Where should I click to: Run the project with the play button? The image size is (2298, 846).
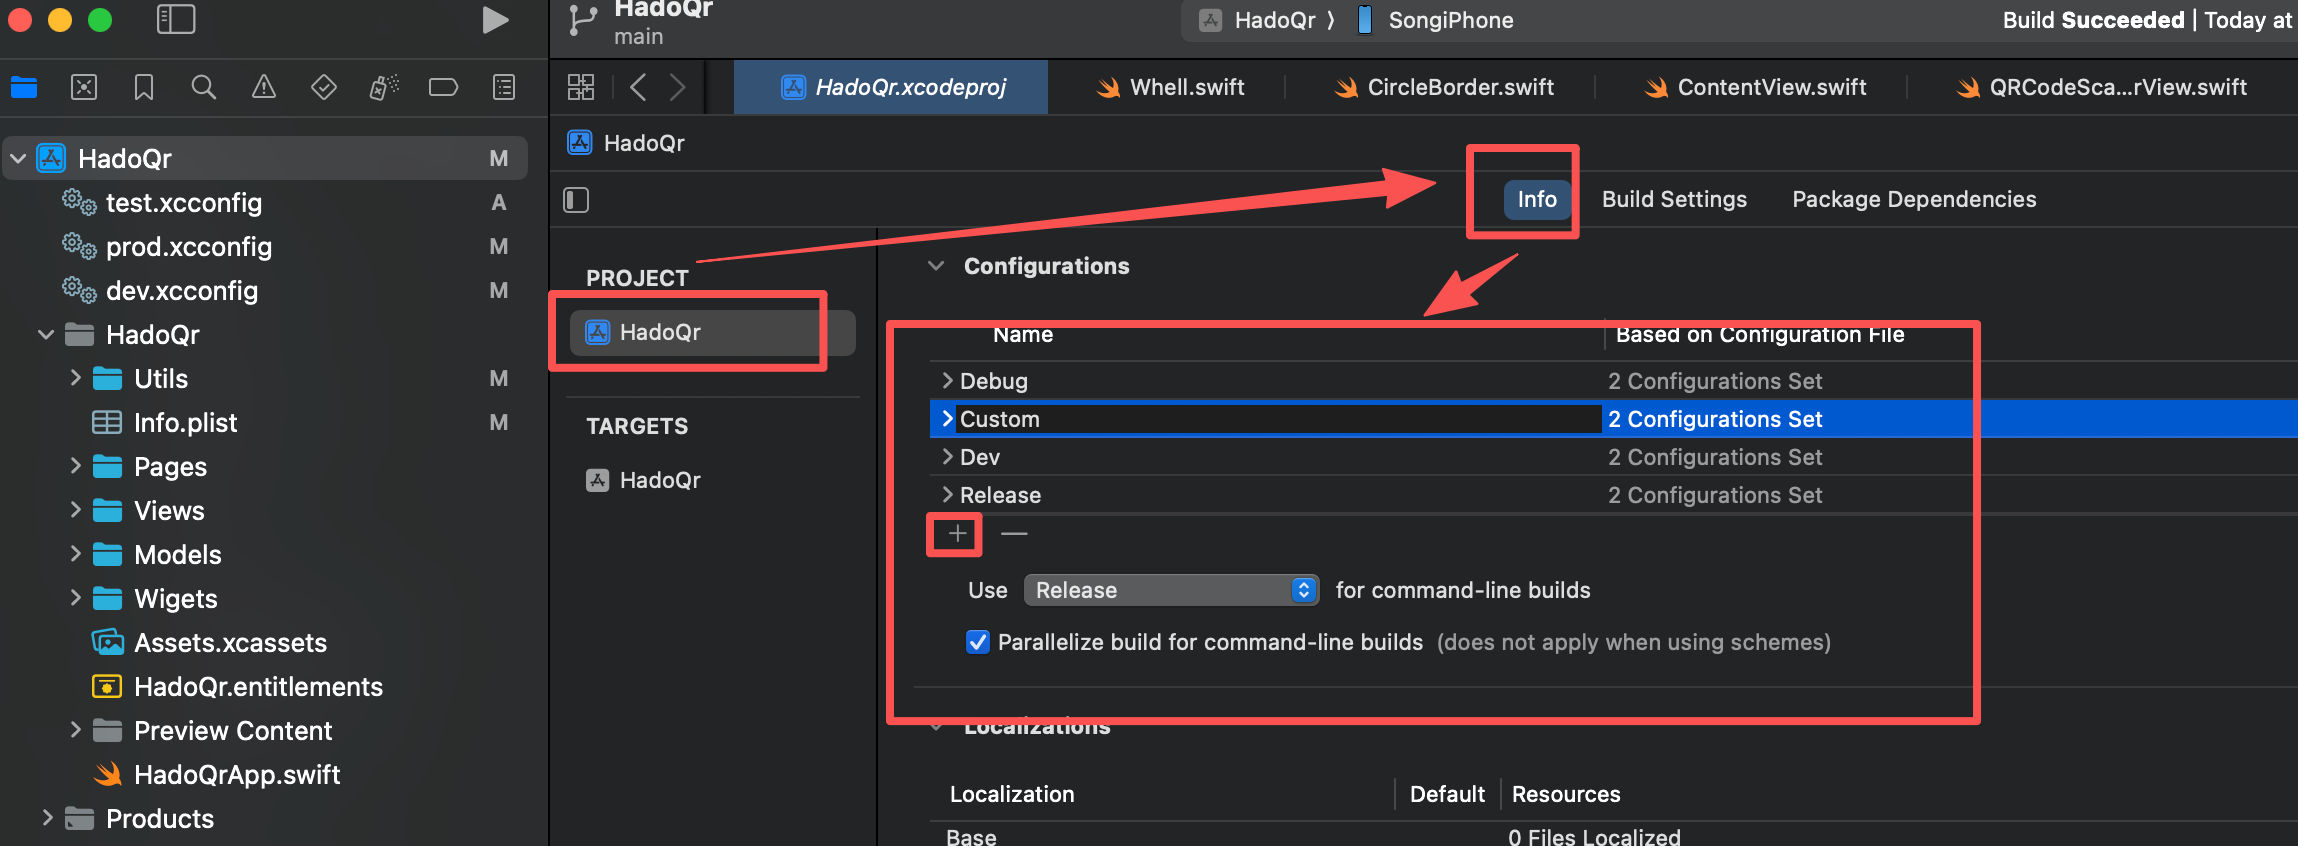pos(495,20)
